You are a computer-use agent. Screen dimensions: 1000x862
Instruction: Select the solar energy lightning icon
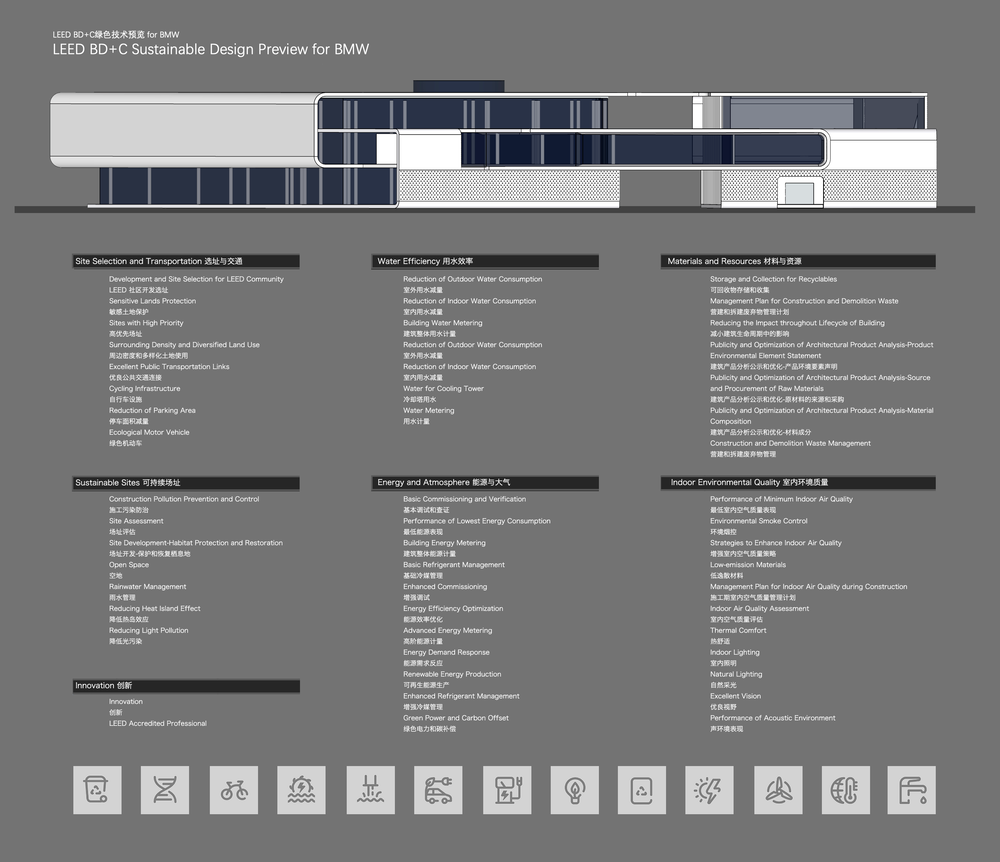pos(710,790)
